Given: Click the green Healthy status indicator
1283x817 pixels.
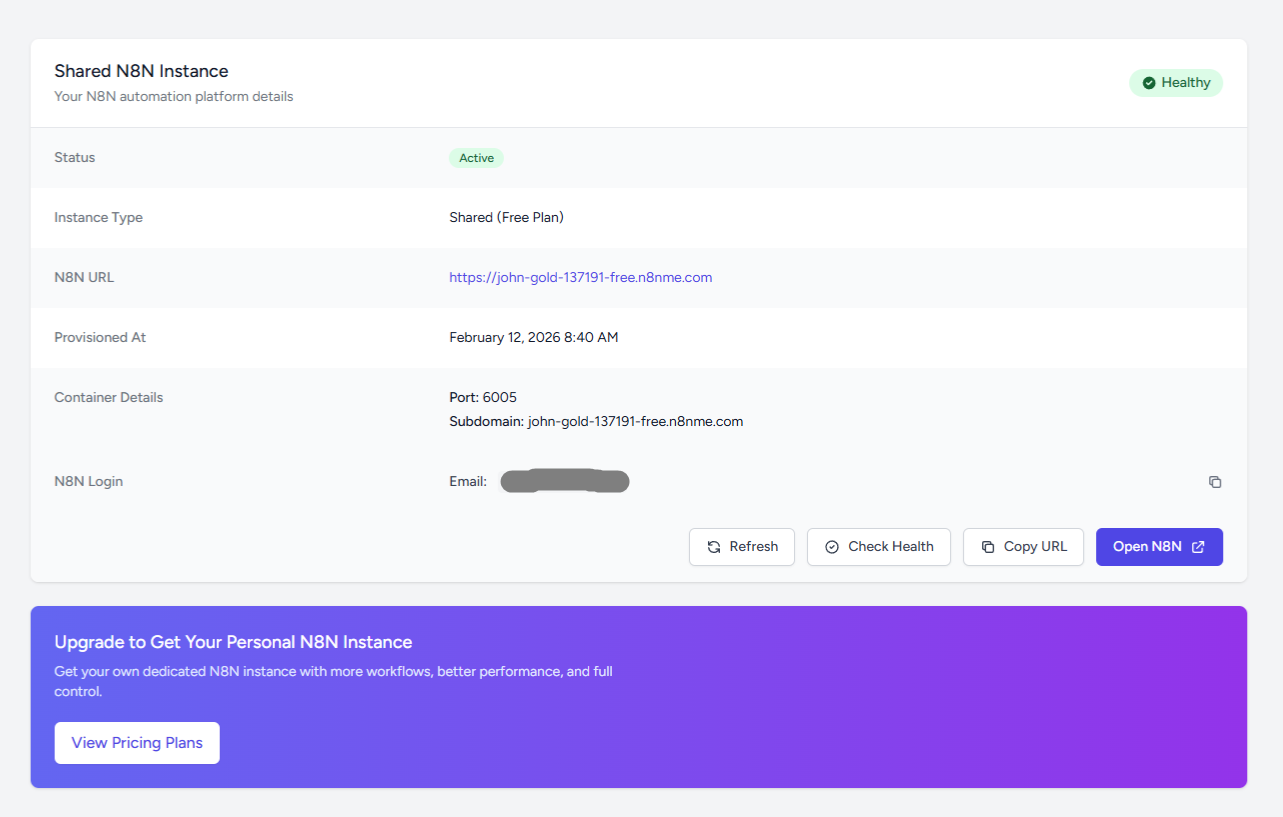Looking at the screenshot, I should 1176,83.
